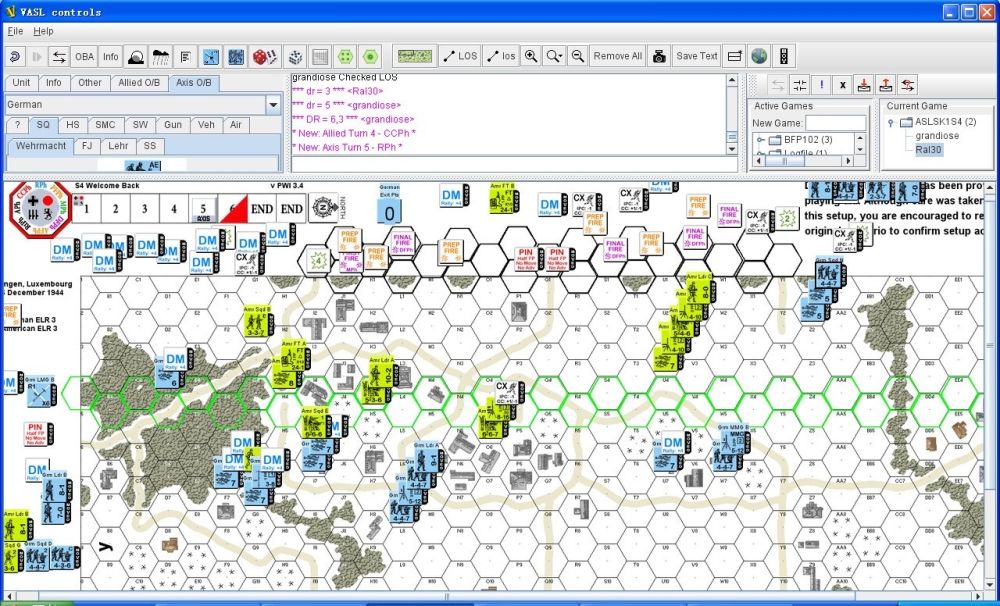Switch to the Allied O/B tab

(x=139, y=83)
